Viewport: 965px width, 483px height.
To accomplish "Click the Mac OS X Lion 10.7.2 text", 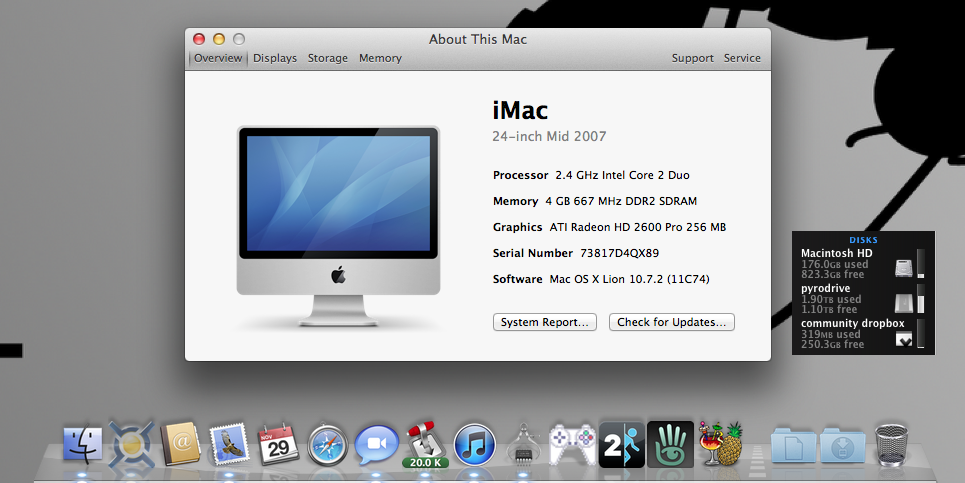I will [x=629, y=279].
